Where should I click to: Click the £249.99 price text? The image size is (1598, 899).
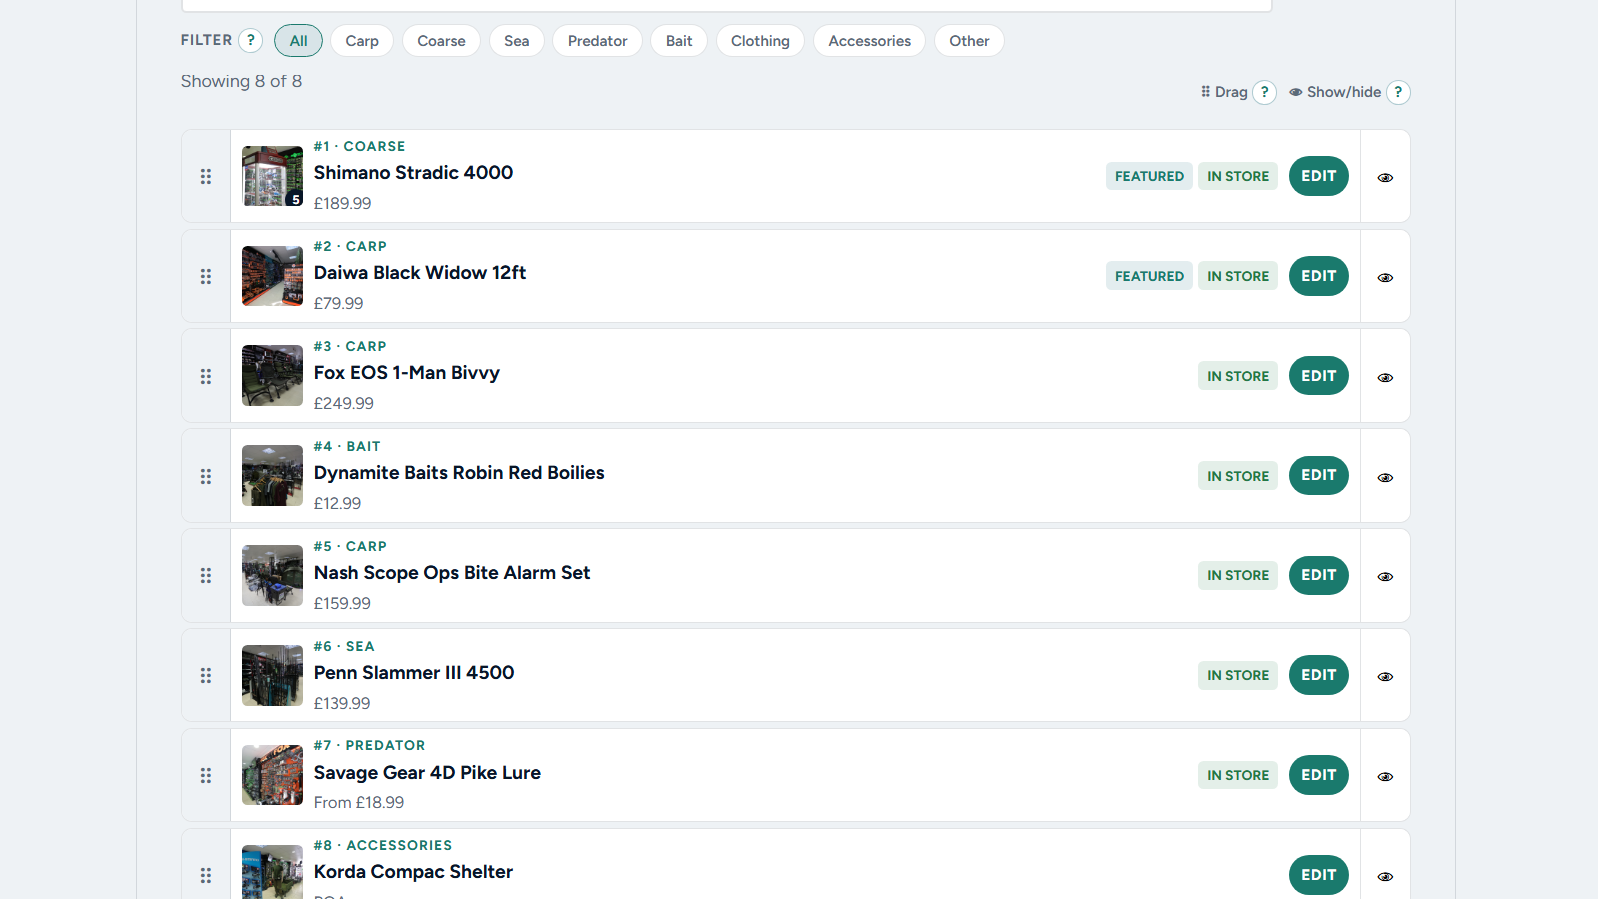[x=344, y=403]
